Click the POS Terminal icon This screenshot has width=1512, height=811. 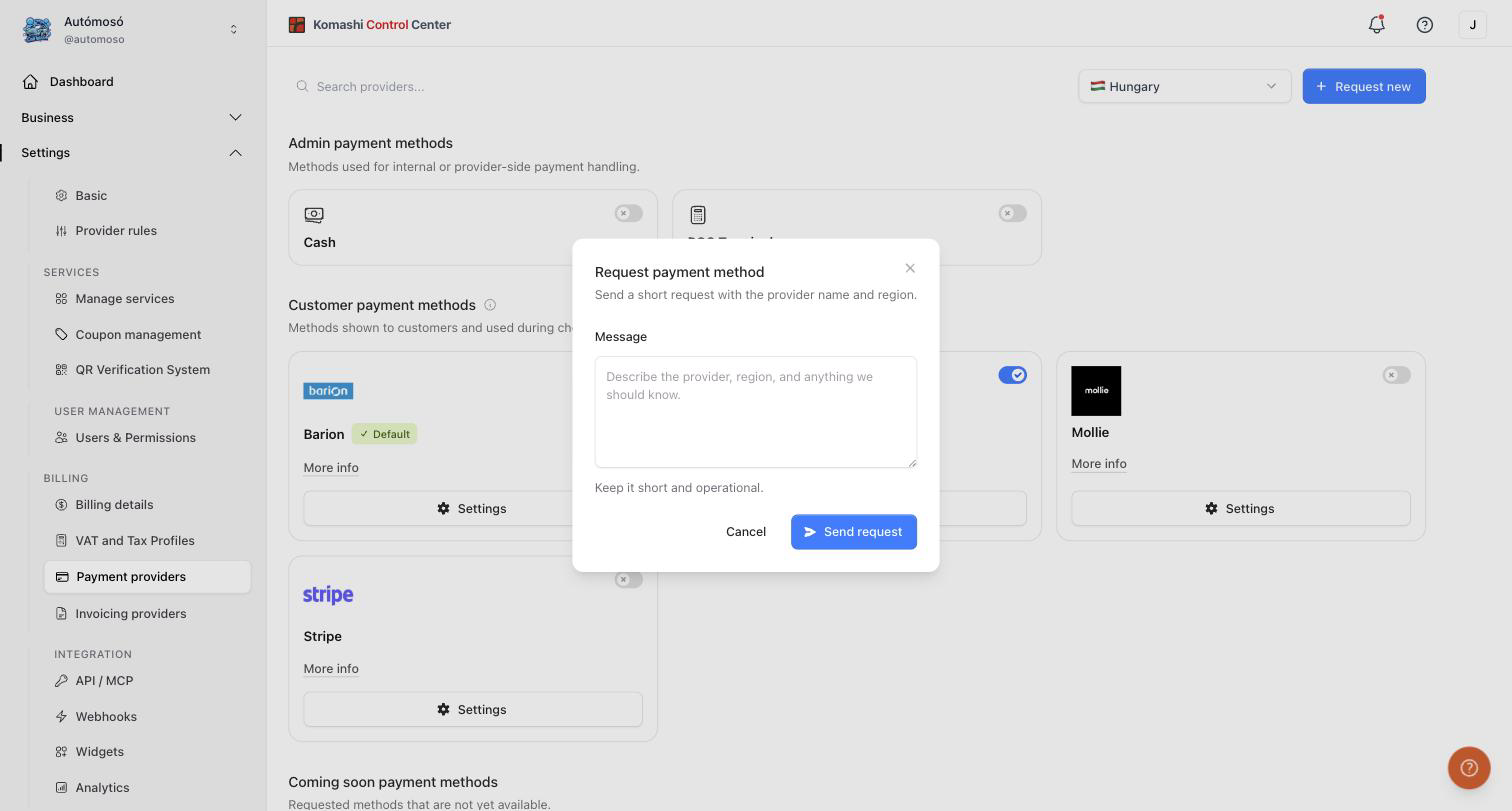point(698,215)
